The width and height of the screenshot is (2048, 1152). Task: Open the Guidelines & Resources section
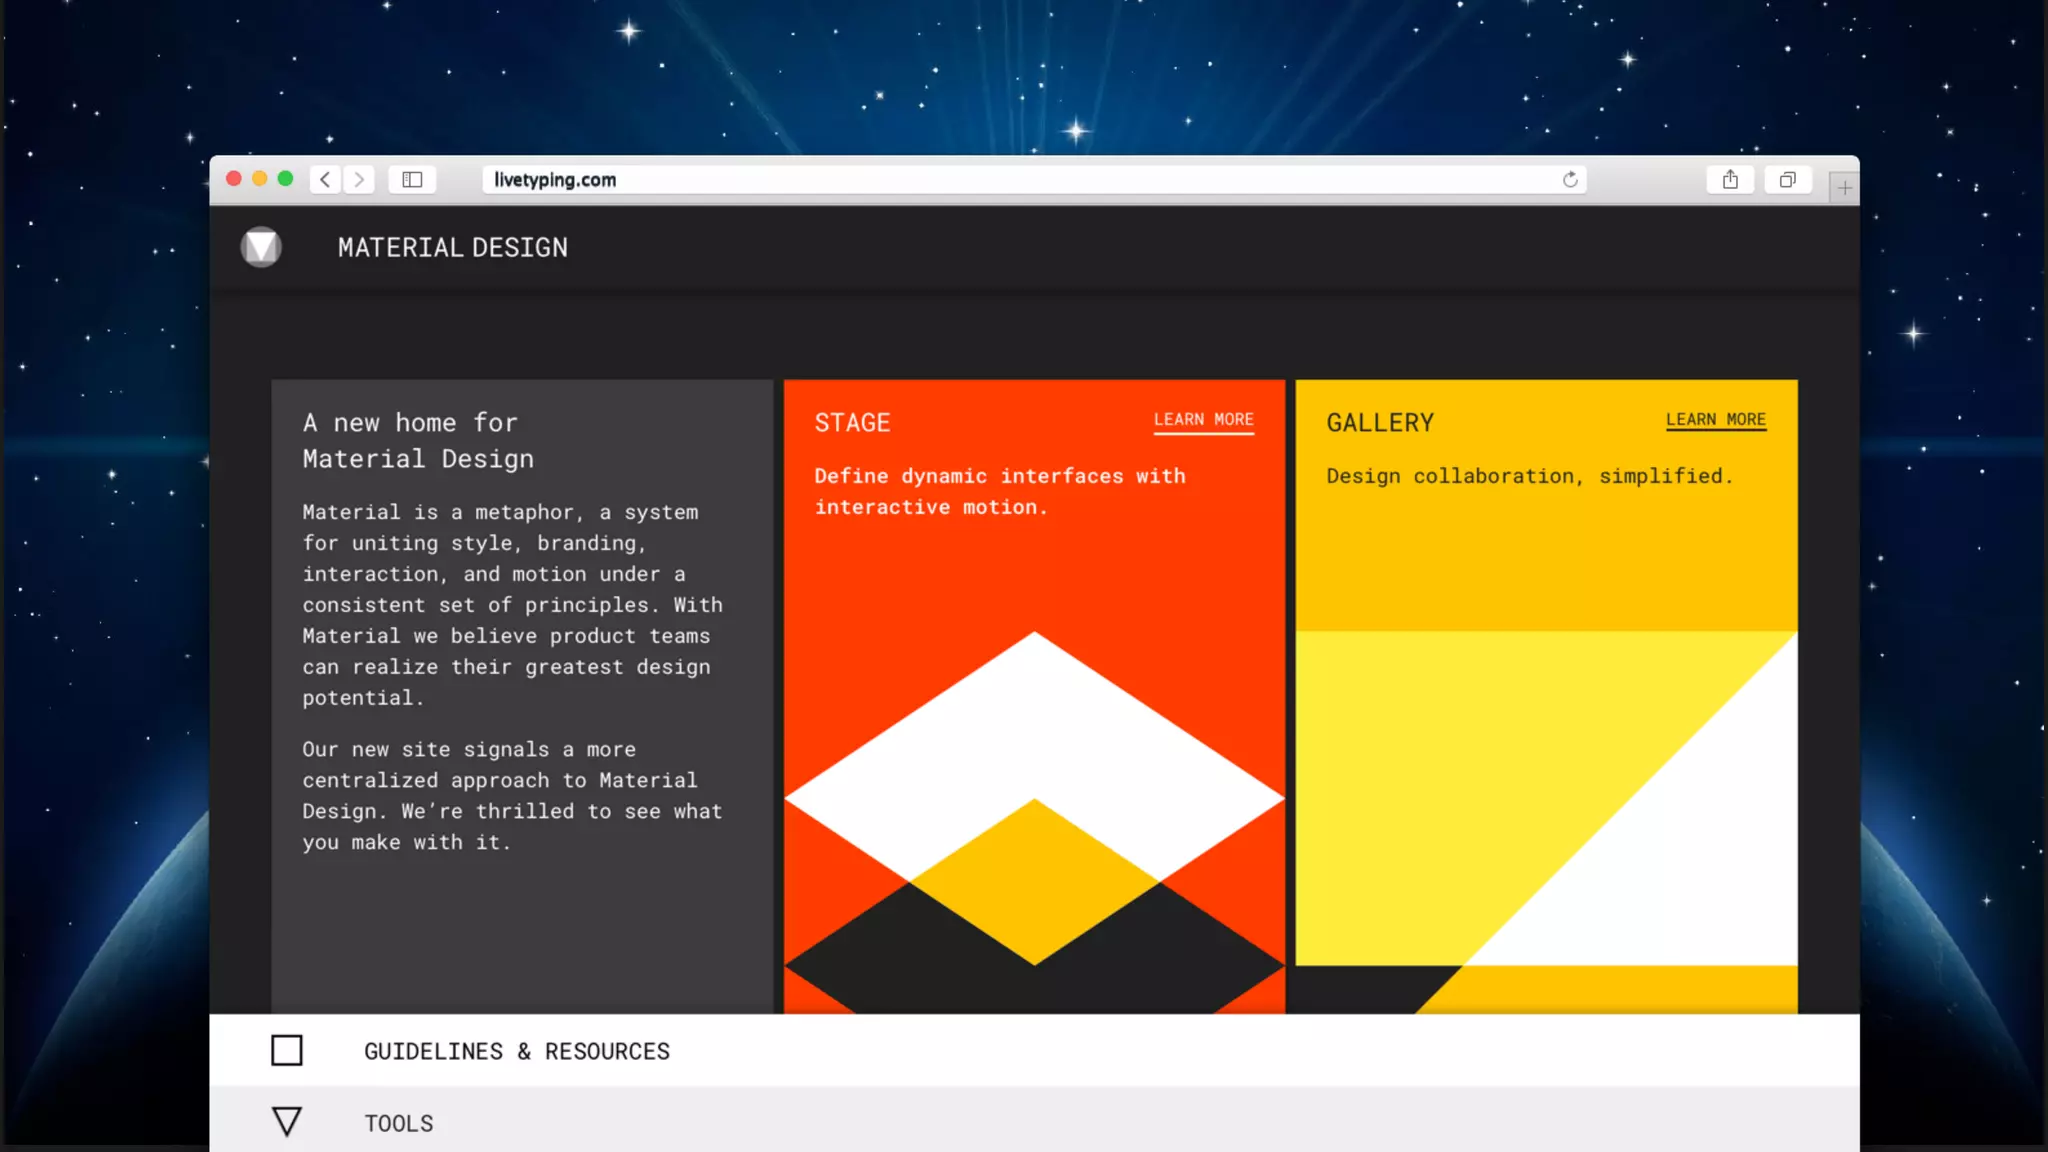point(516,1051)
